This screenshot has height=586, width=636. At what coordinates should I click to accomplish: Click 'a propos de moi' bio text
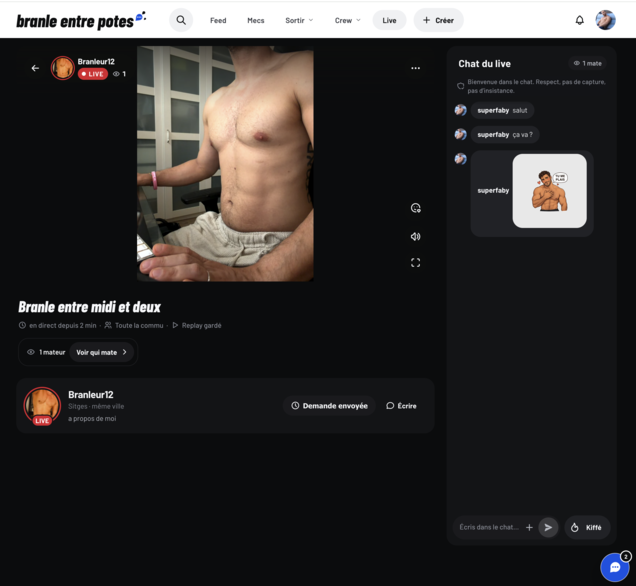pyautogui.click(x=92, y=419)
